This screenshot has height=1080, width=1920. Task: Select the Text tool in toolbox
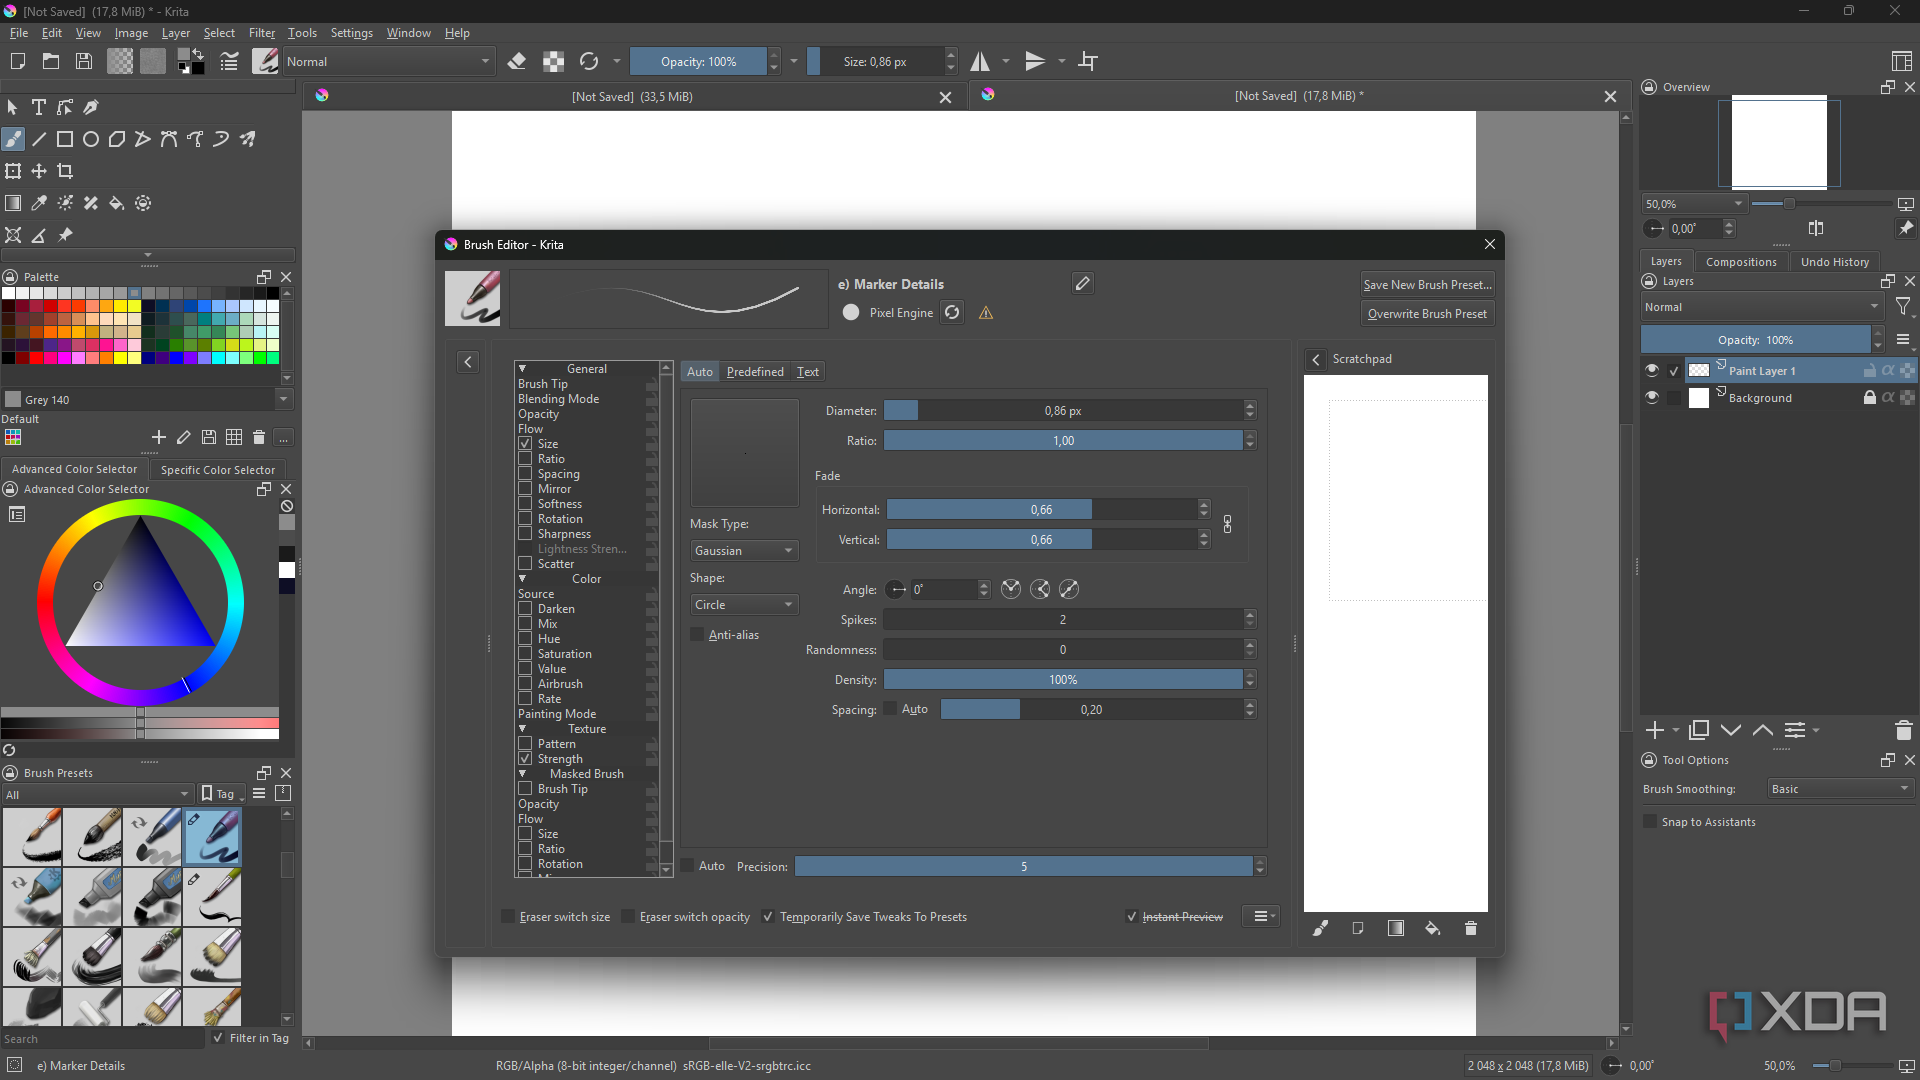pyautogui.click(x=39, y=107)
